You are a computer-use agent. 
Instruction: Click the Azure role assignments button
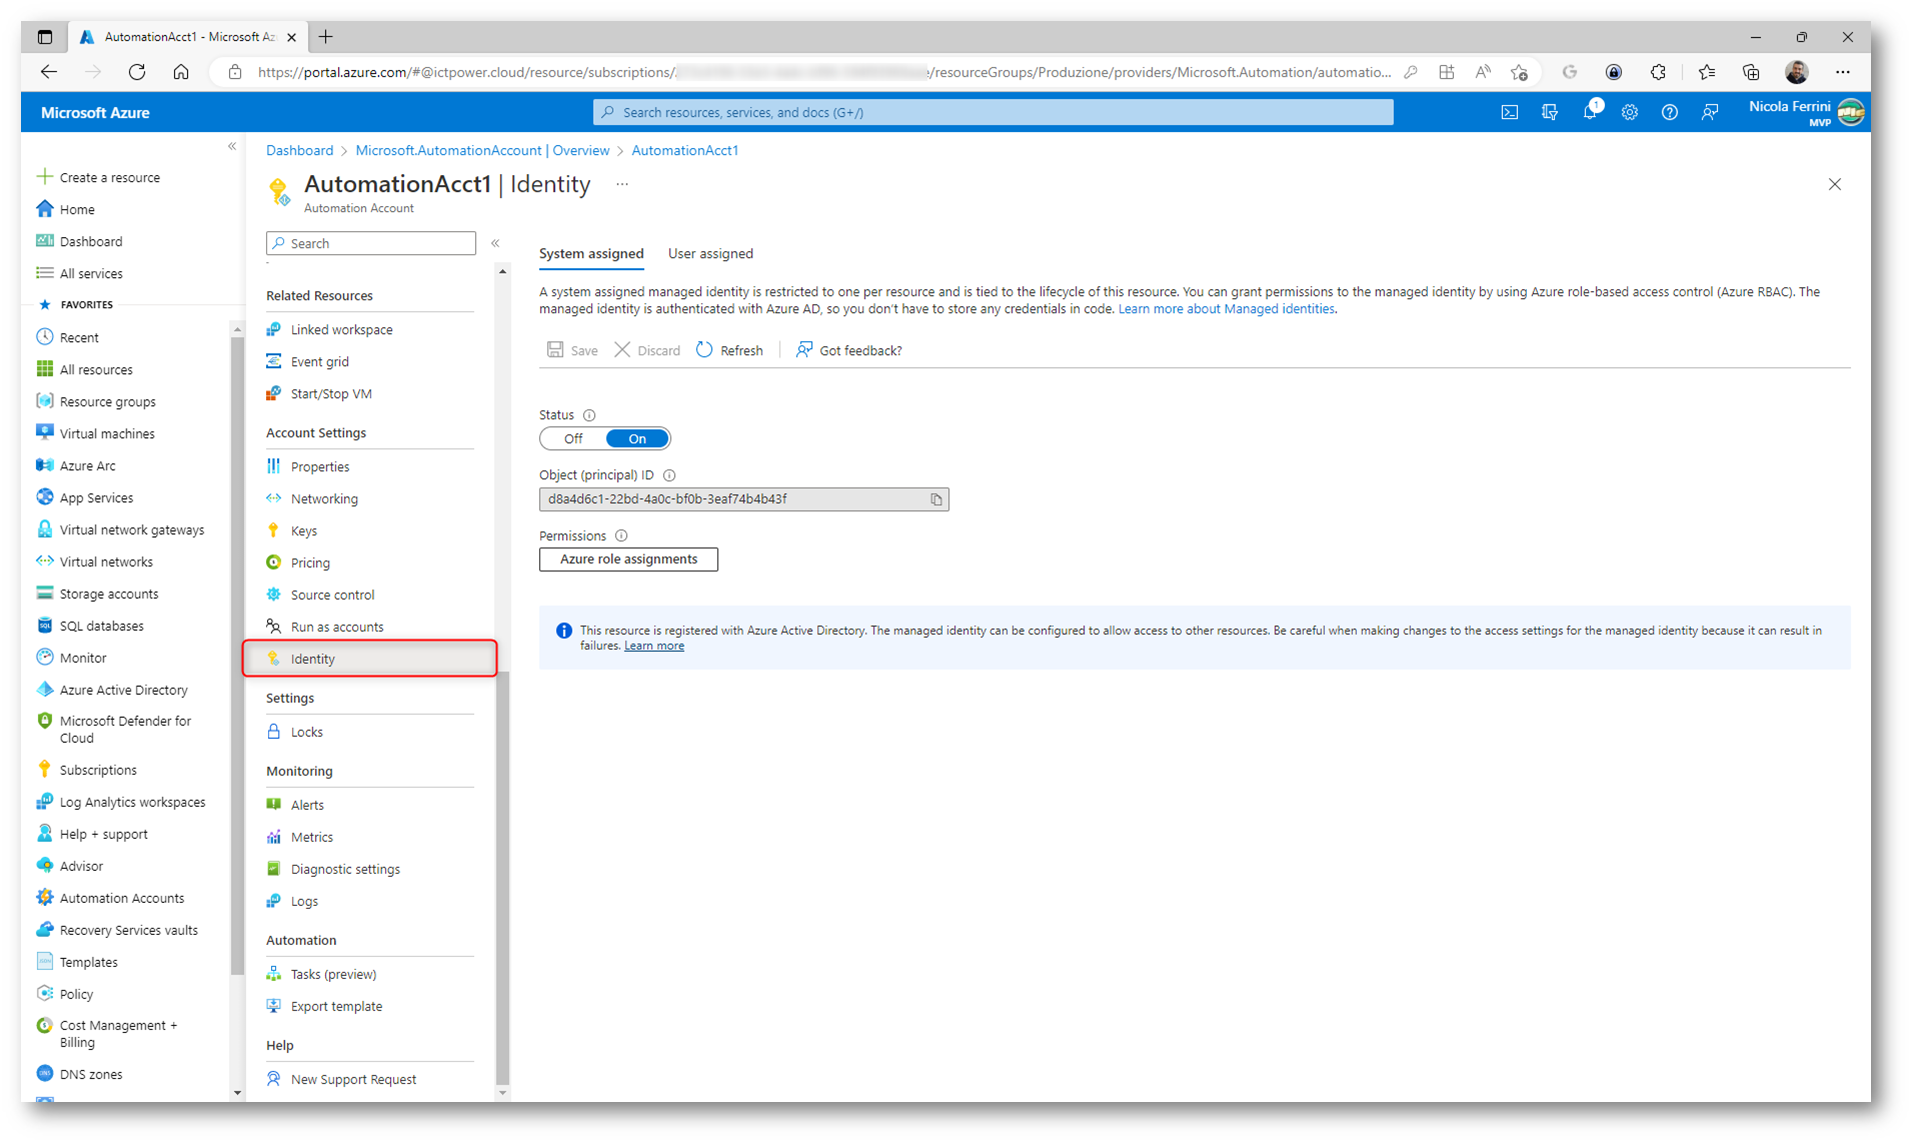628,559
